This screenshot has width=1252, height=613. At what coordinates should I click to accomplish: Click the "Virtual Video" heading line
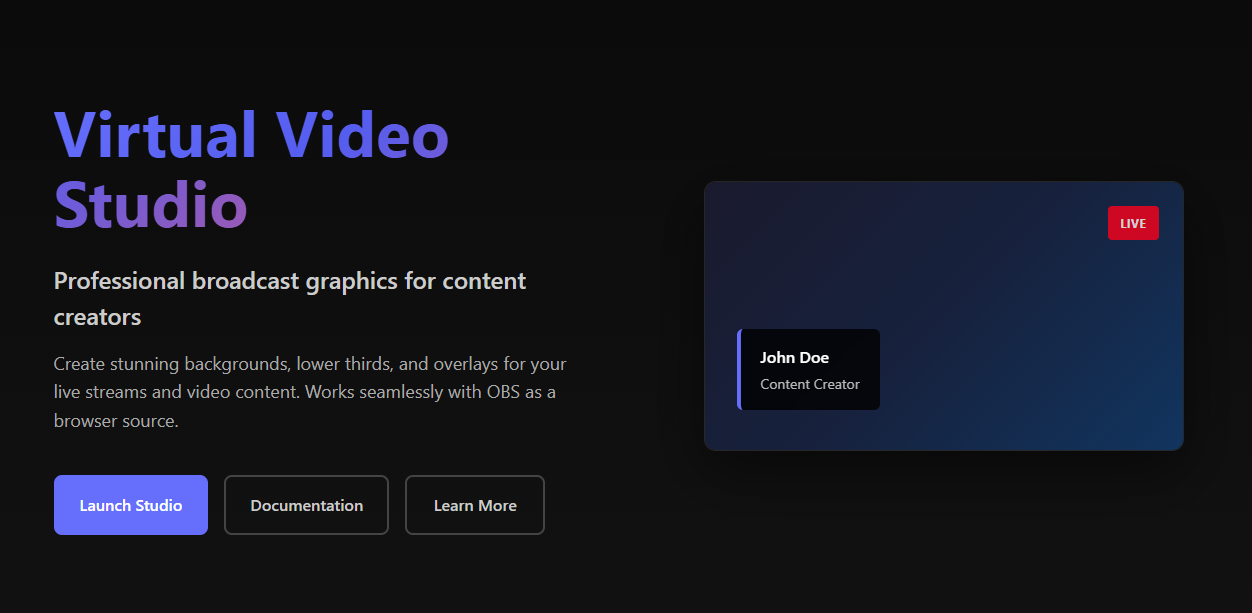[251, 135]
